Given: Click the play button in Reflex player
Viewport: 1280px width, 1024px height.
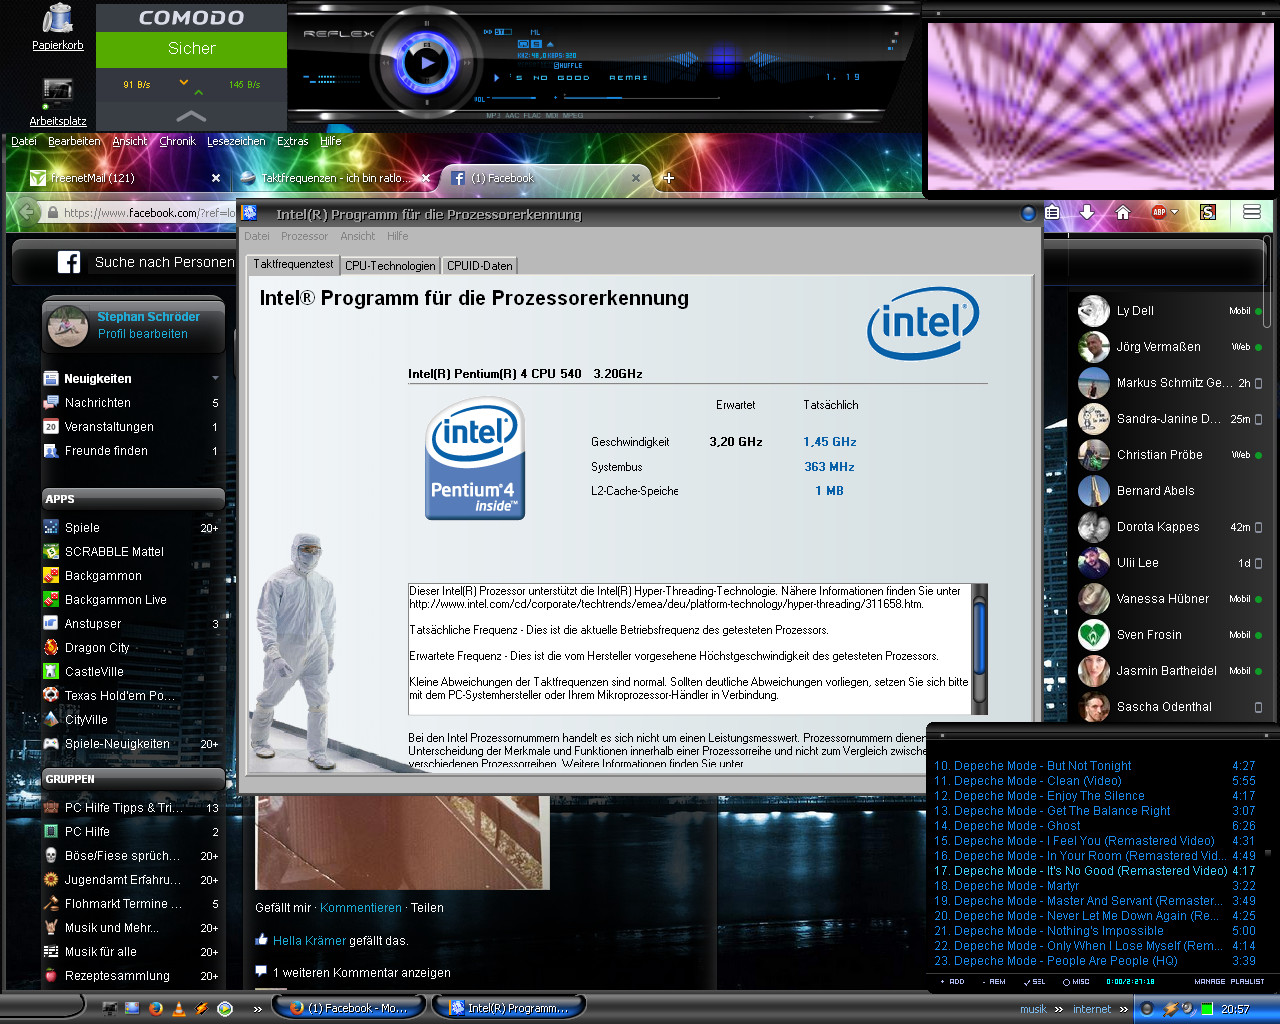Looking at the screenshot, I should point(427,63).
